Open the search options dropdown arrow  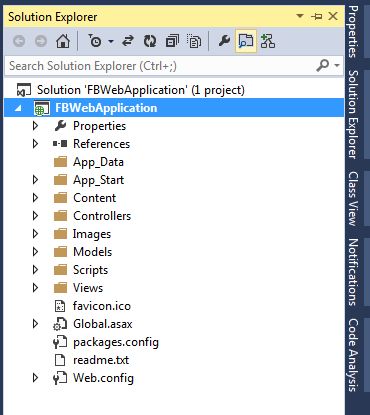(337, 65)
